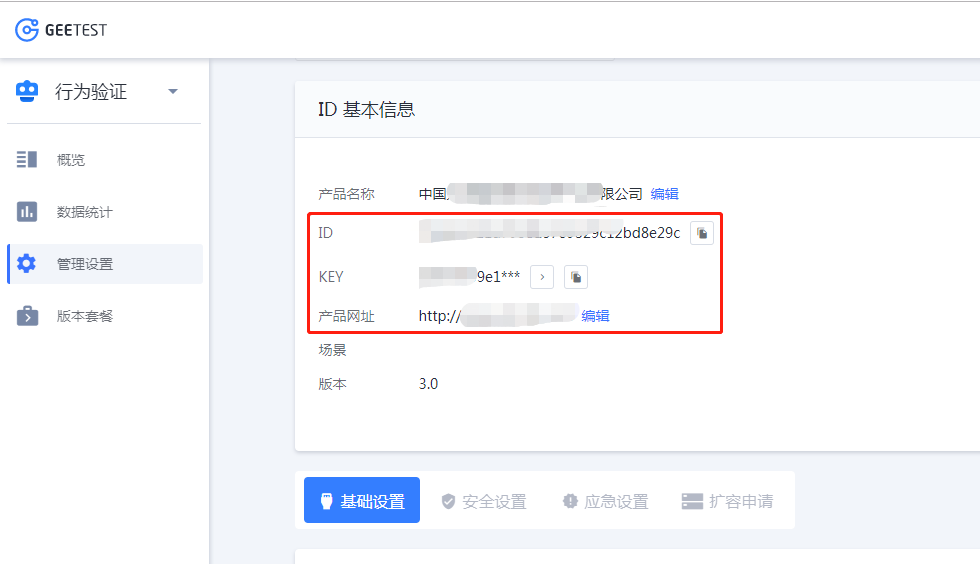
Task: Click the 版本套餐 briefcase icon
Action: point(27,316)
